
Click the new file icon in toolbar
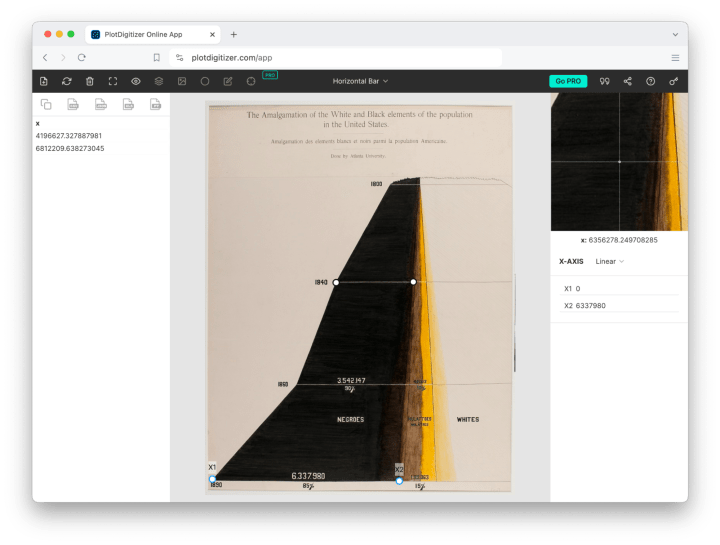click(x=44, y=81)
